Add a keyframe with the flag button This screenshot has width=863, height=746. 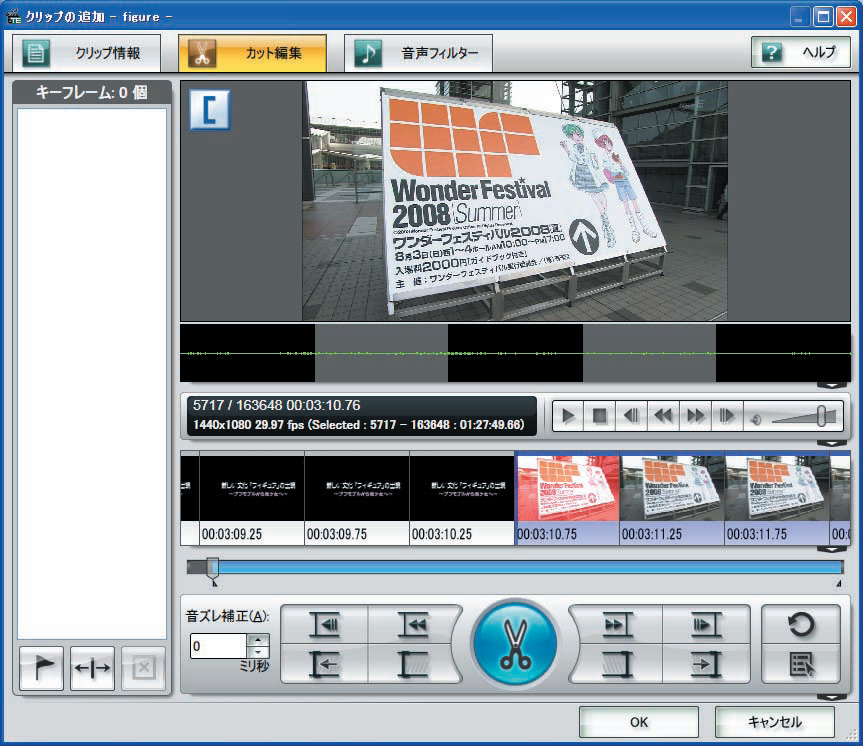pyautogui.click(x=42, y=668)
